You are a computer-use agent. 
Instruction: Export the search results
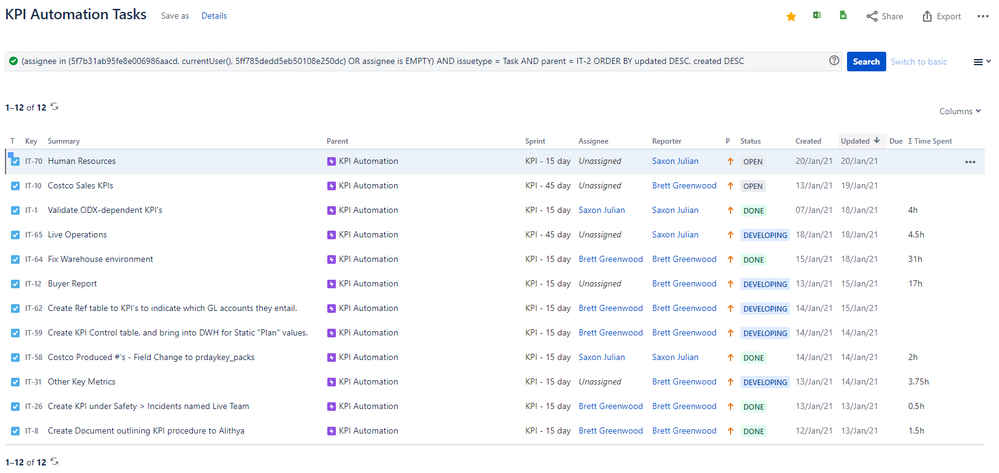click(x=942, y=17)
